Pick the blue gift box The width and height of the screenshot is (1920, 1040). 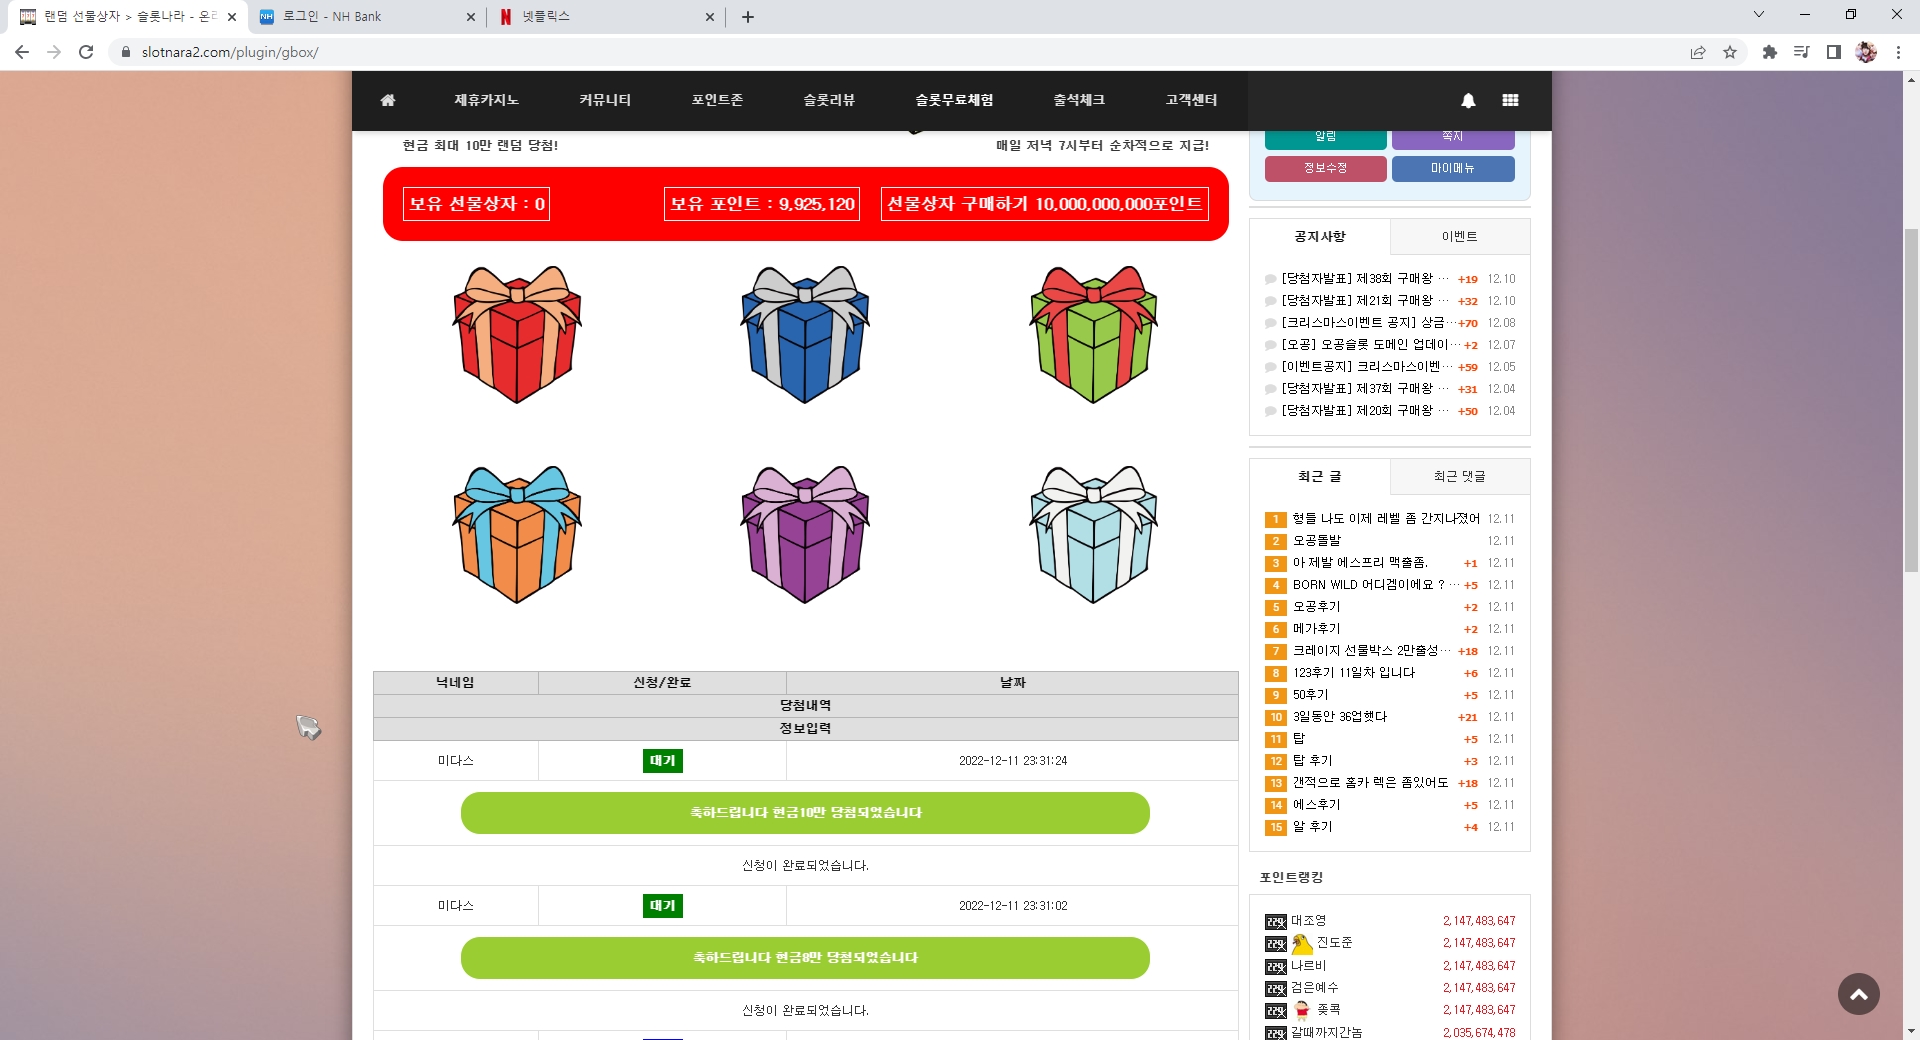pyautogui.click(x=805, y=334)
